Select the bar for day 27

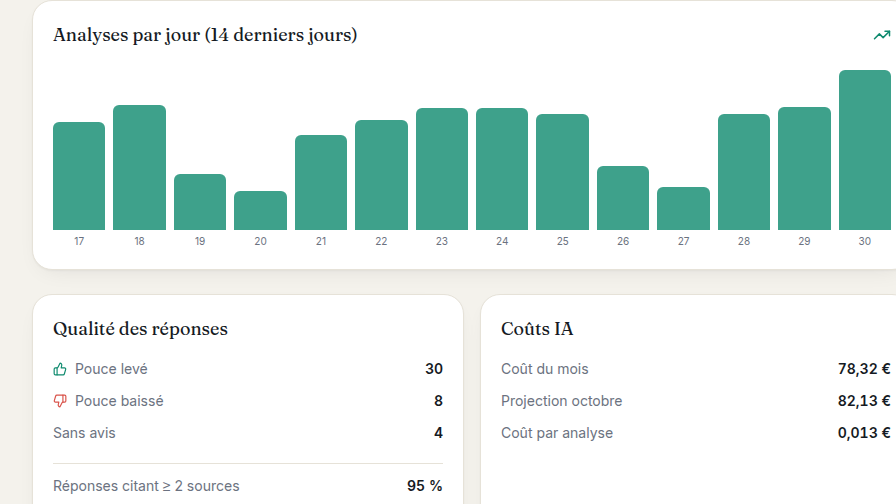683,209
